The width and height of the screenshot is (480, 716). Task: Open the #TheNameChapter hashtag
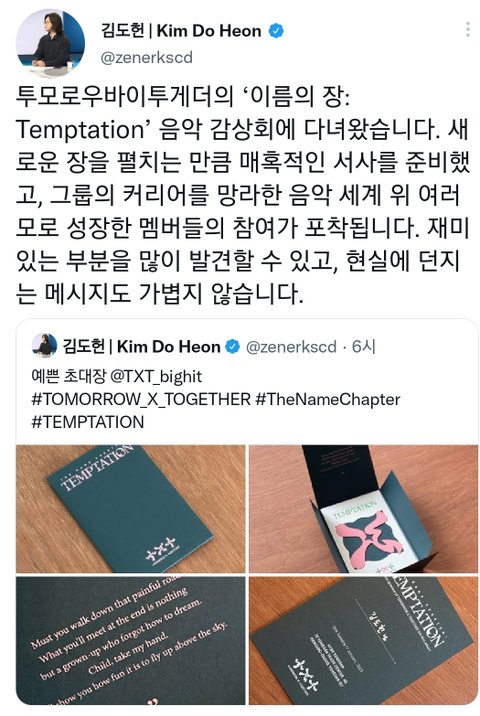tap(328, 399)
